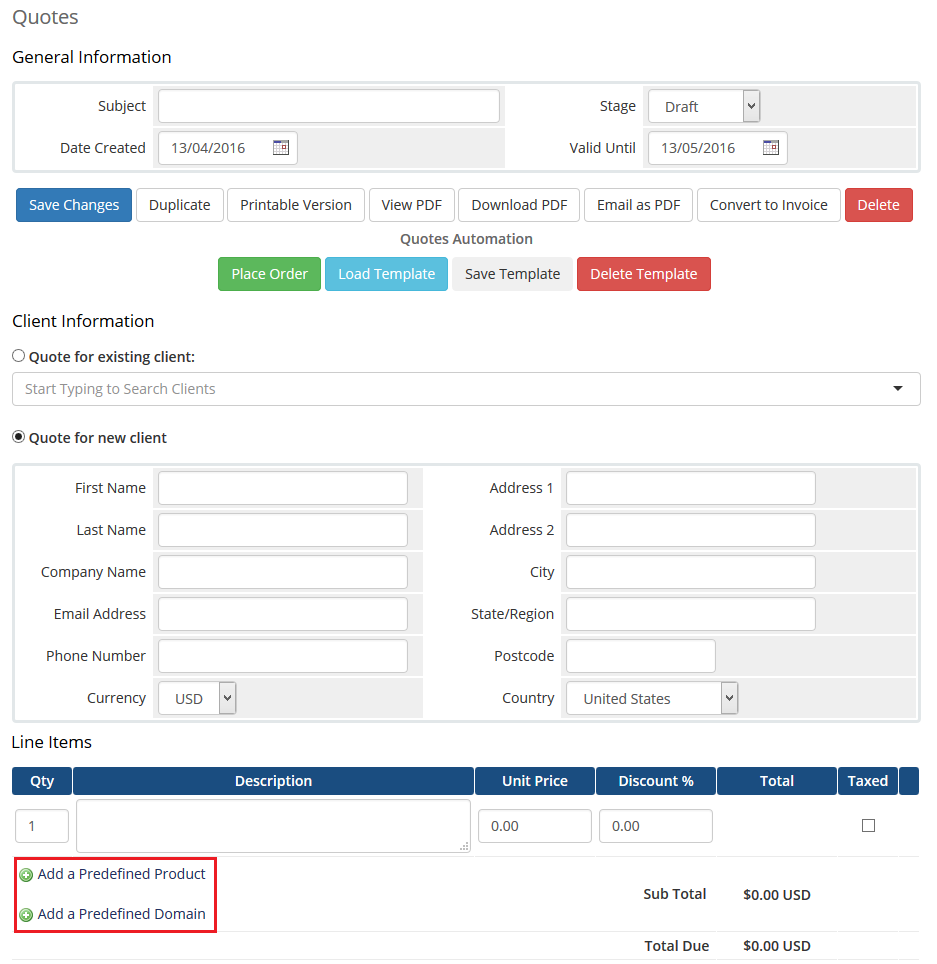
Task: Focus the State/Region field
Action: pos(690,614)
